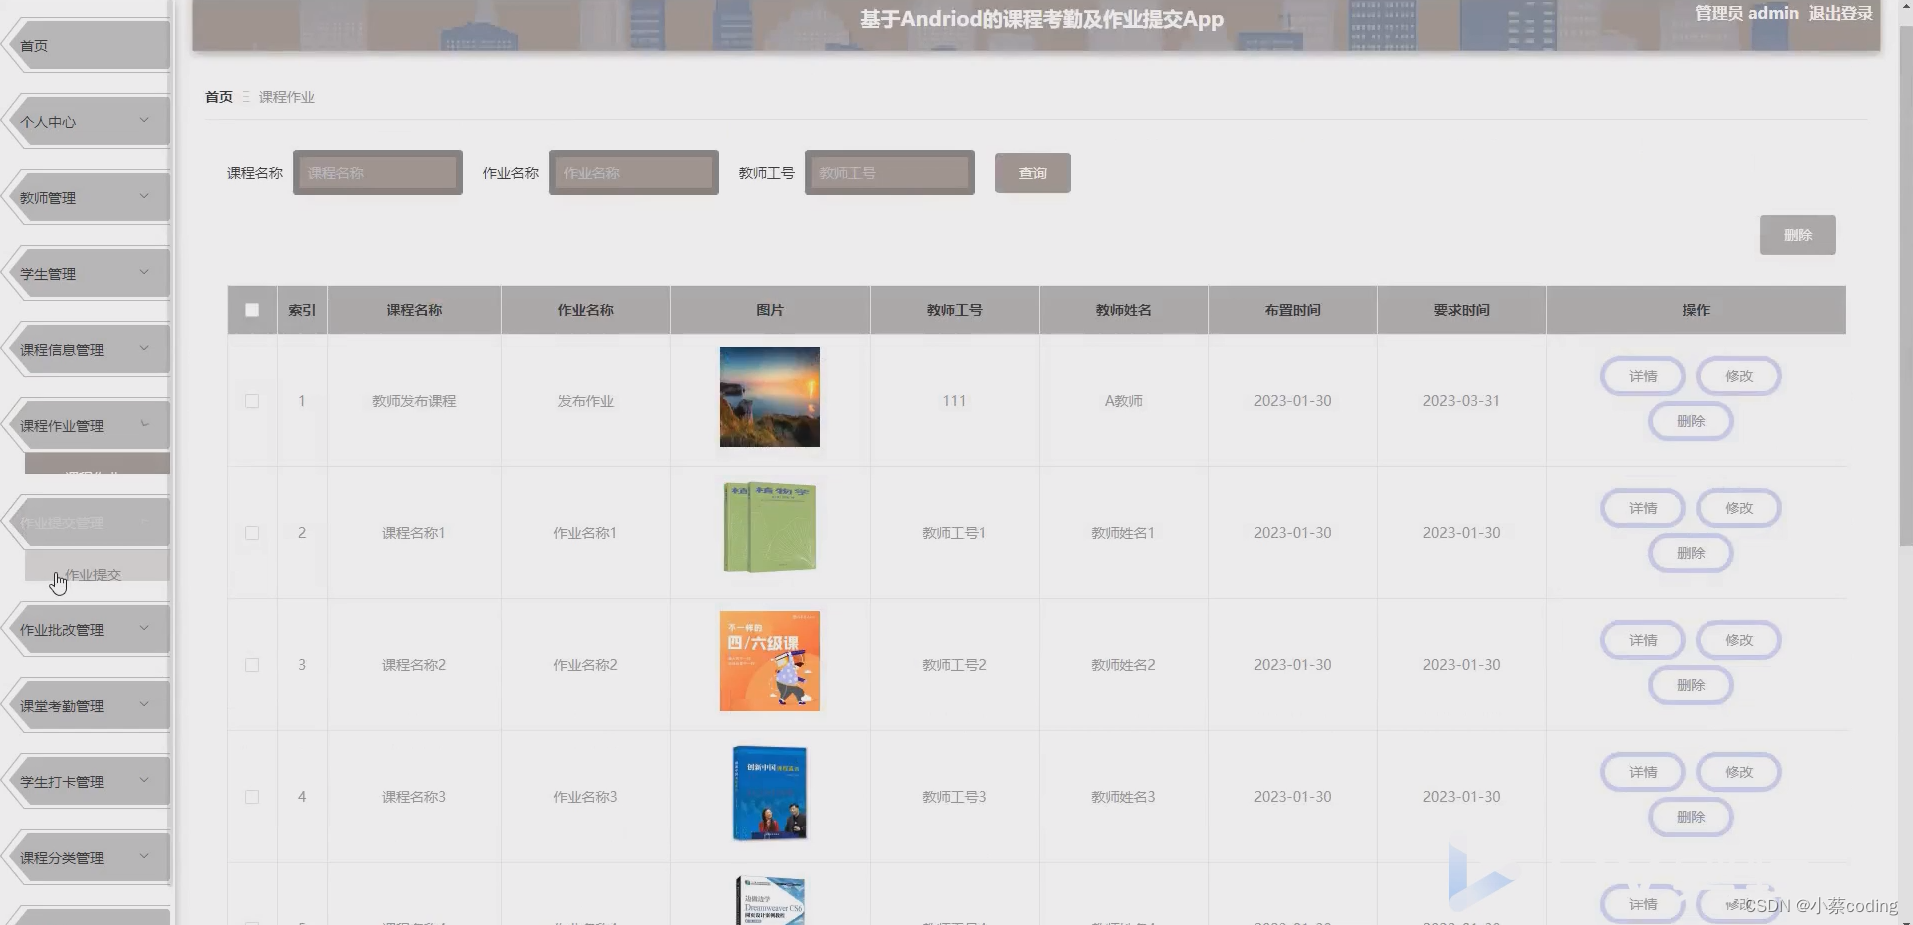Click 删除 for row 教师发布课程

tap(1691, 421)
